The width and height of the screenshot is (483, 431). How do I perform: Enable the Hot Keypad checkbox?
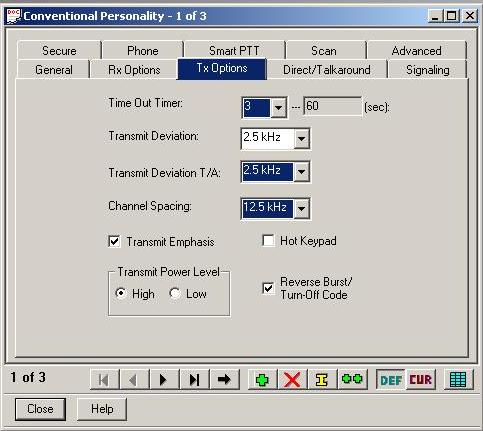[x=268, y=240]
